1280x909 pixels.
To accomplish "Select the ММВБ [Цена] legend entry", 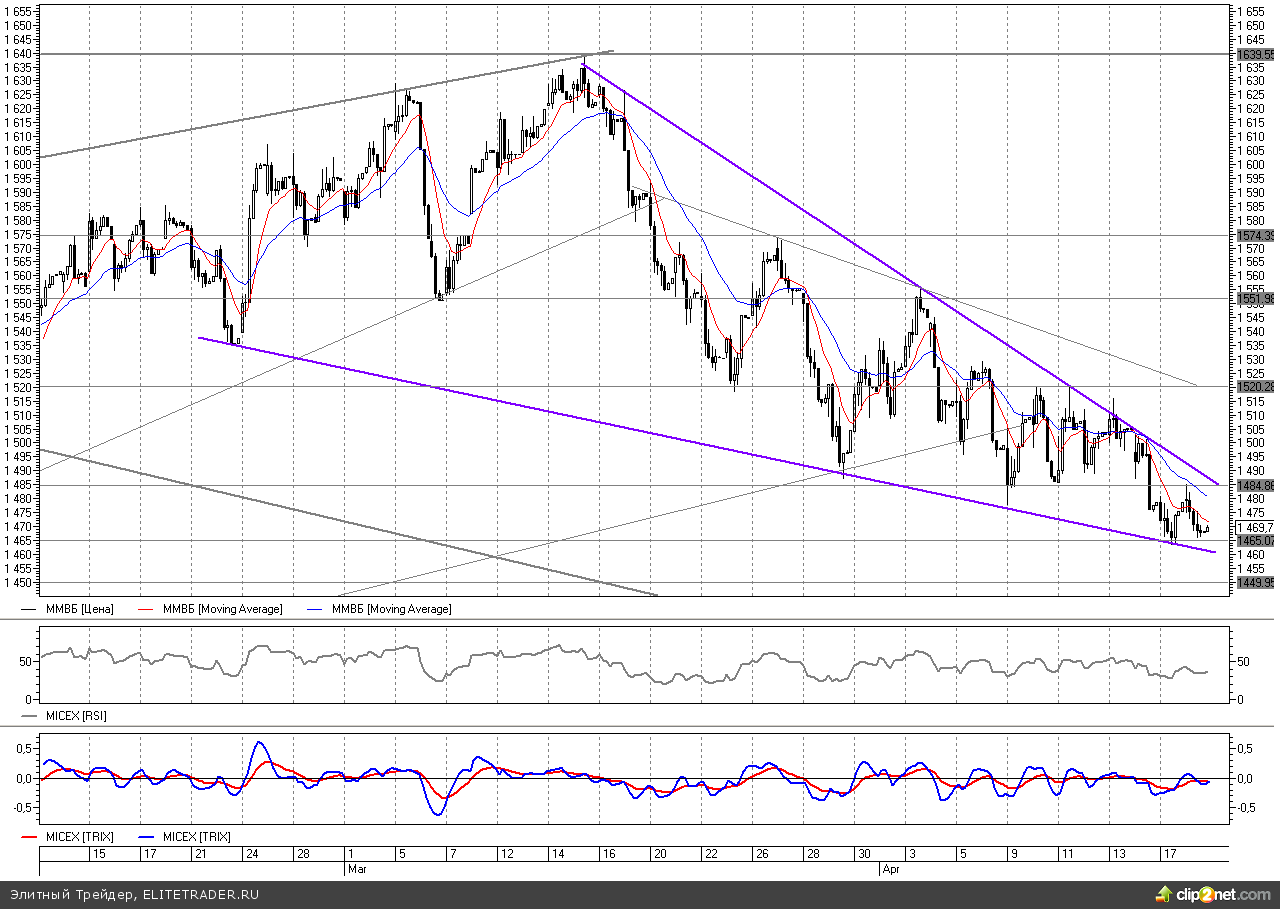I will pos(79,609).
